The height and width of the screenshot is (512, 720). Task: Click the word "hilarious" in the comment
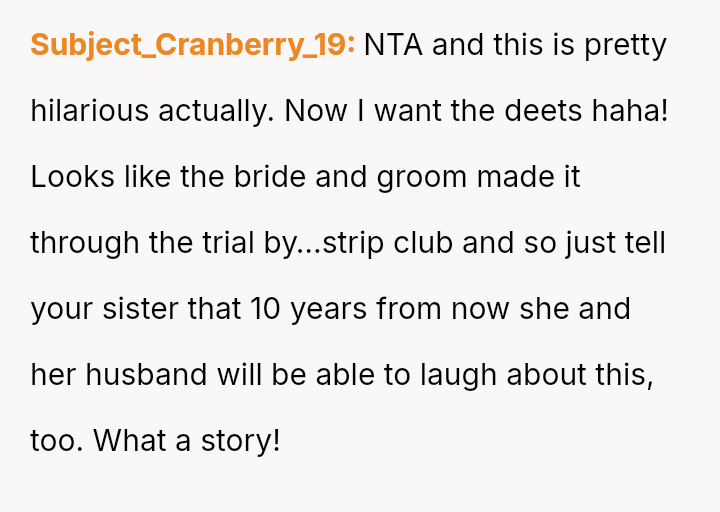[90, 111]
